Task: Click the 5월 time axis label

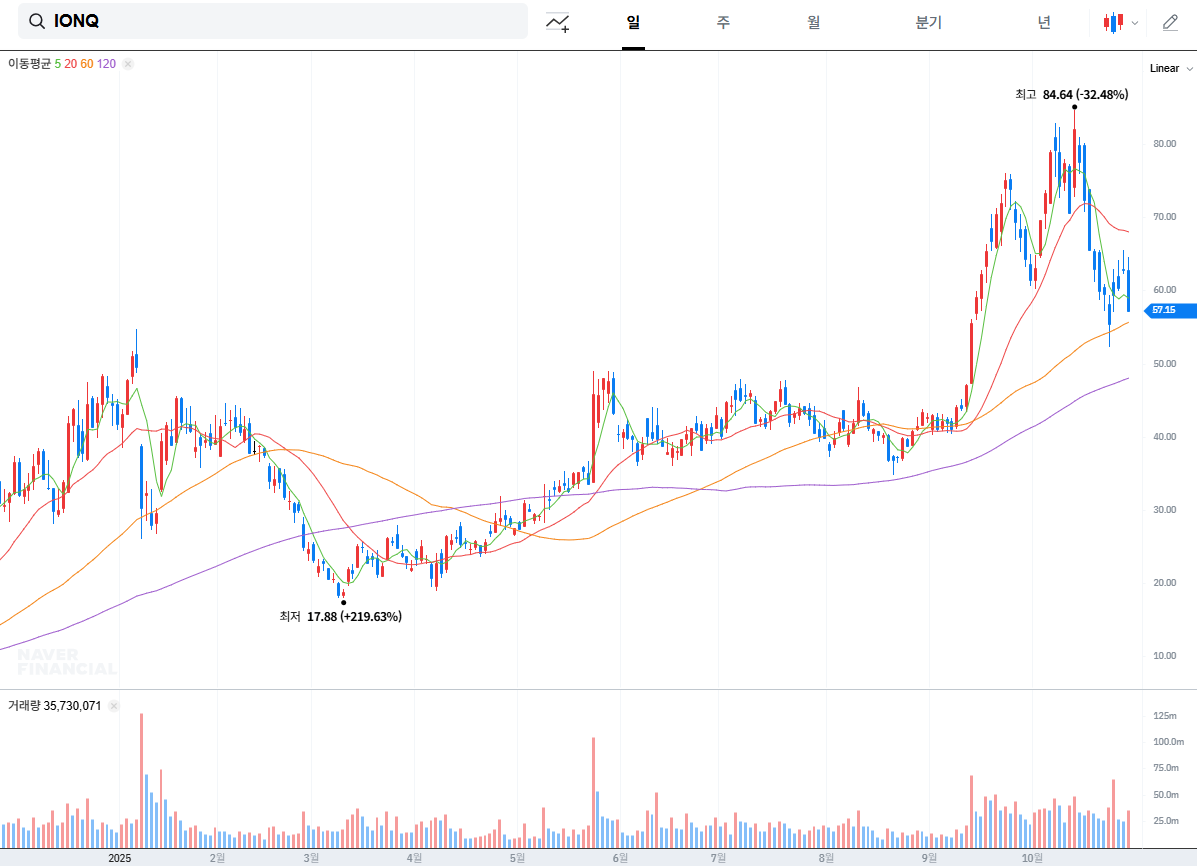Action: tap(518, 858)
